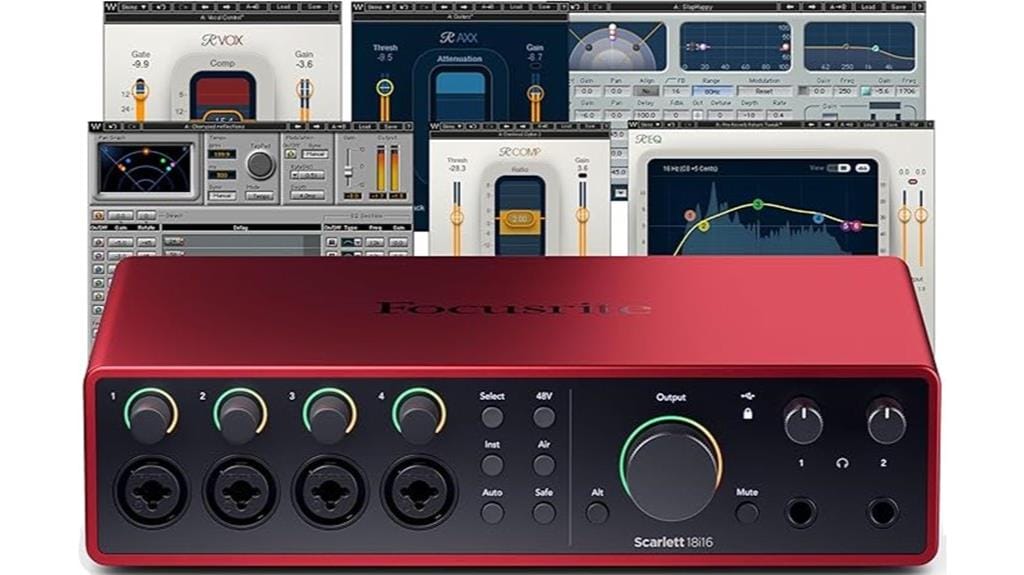Click the Scarlett 18i16 label
The height and width of the screenshot is (575, 1024).
tap(673, 542)
